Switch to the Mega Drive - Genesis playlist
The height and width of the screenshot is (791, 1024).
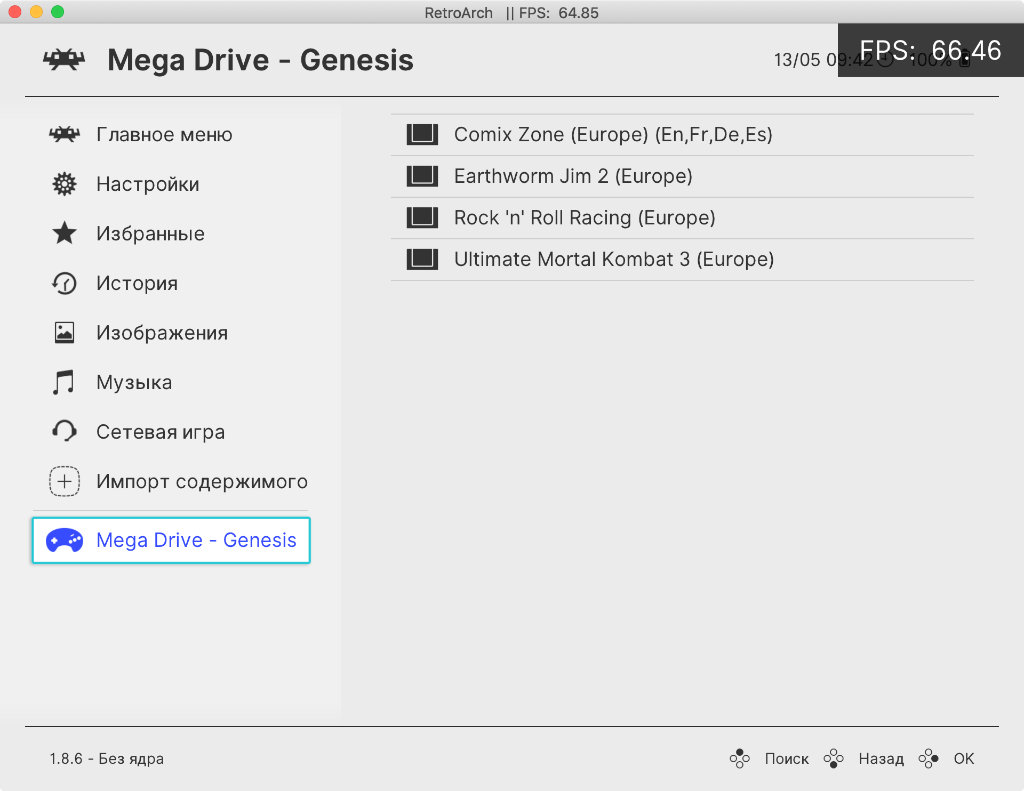196,541
